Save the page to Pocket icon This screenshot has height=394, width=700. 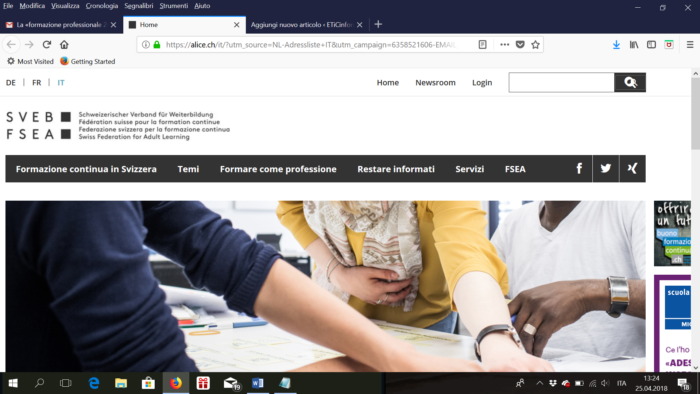point(520,45)
